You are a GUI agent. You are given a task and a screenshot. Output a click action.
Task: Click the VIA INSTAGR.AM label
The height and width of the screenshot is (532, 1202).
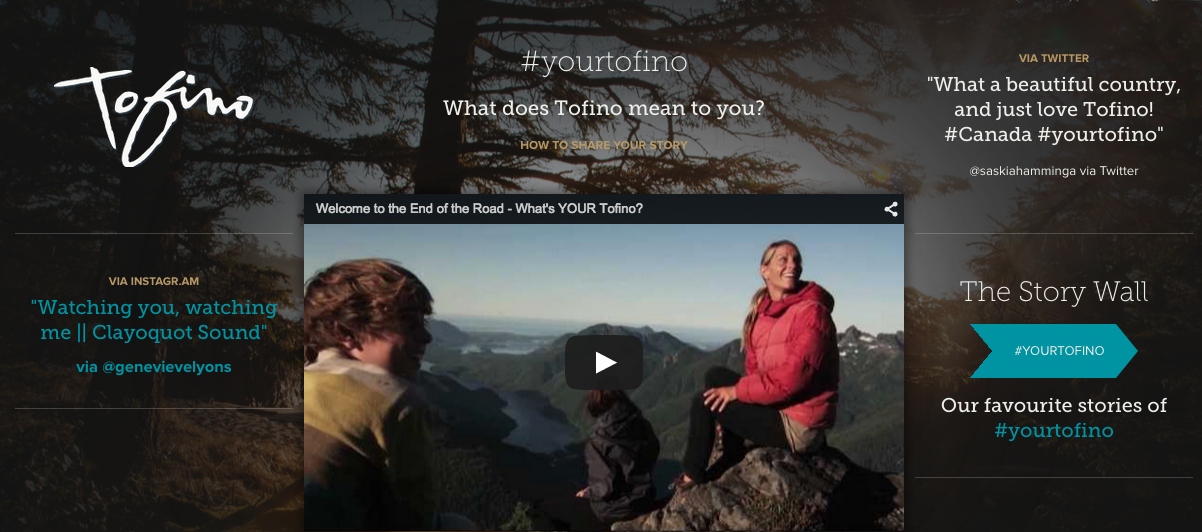154,282
